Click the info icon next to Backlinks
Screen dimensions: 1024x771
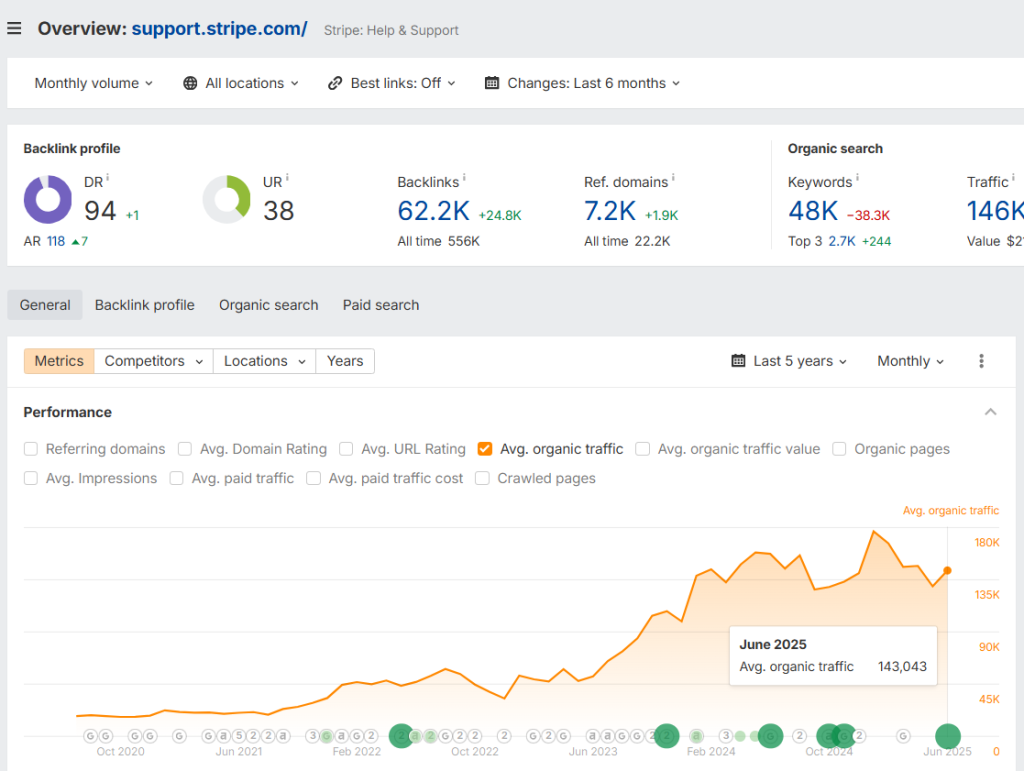tap(464, 179)
